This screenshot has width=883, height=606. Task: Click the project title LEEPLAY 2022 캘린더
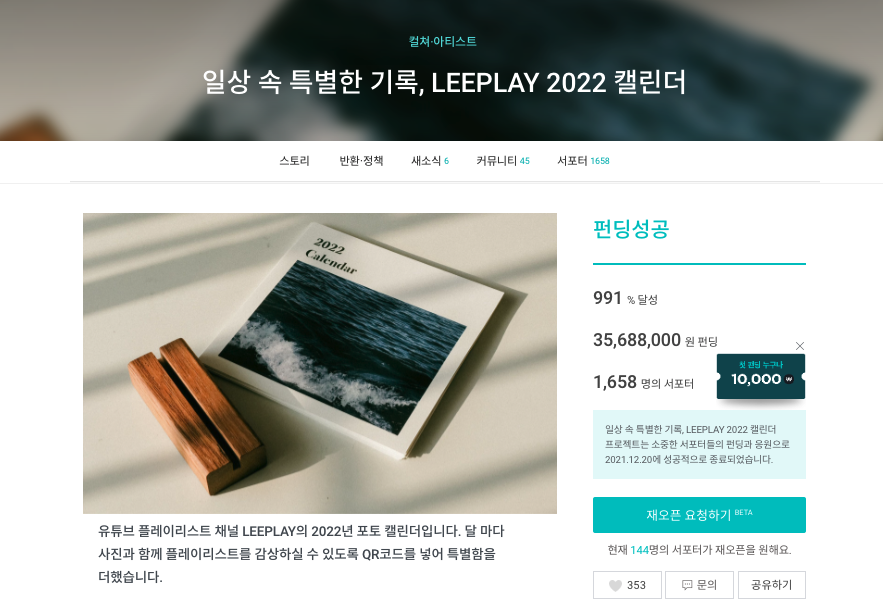click(x=444, y=83)
